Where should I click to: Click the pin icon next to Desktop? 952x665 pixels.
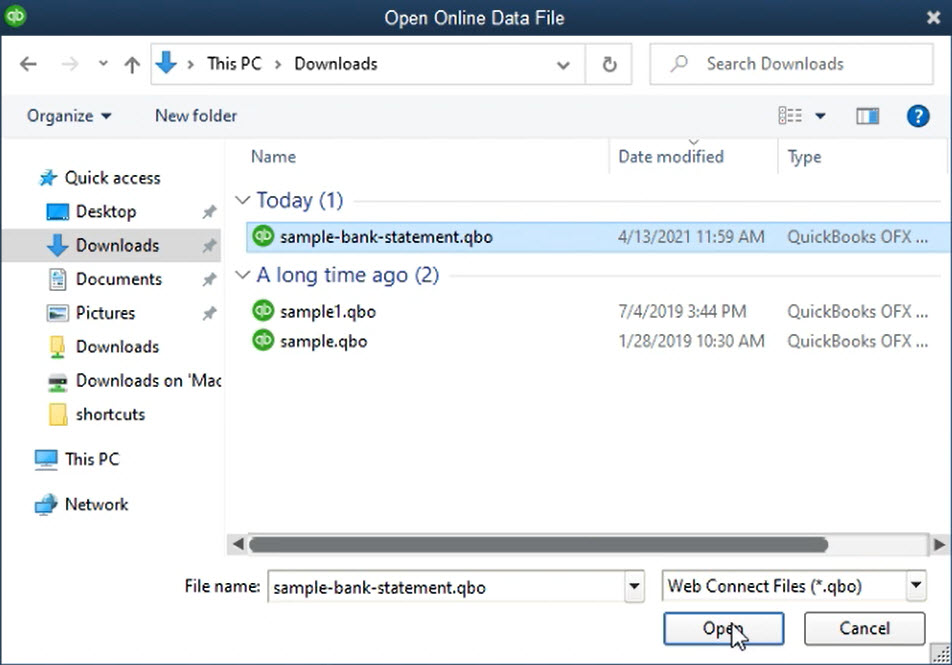coord(209,211)
